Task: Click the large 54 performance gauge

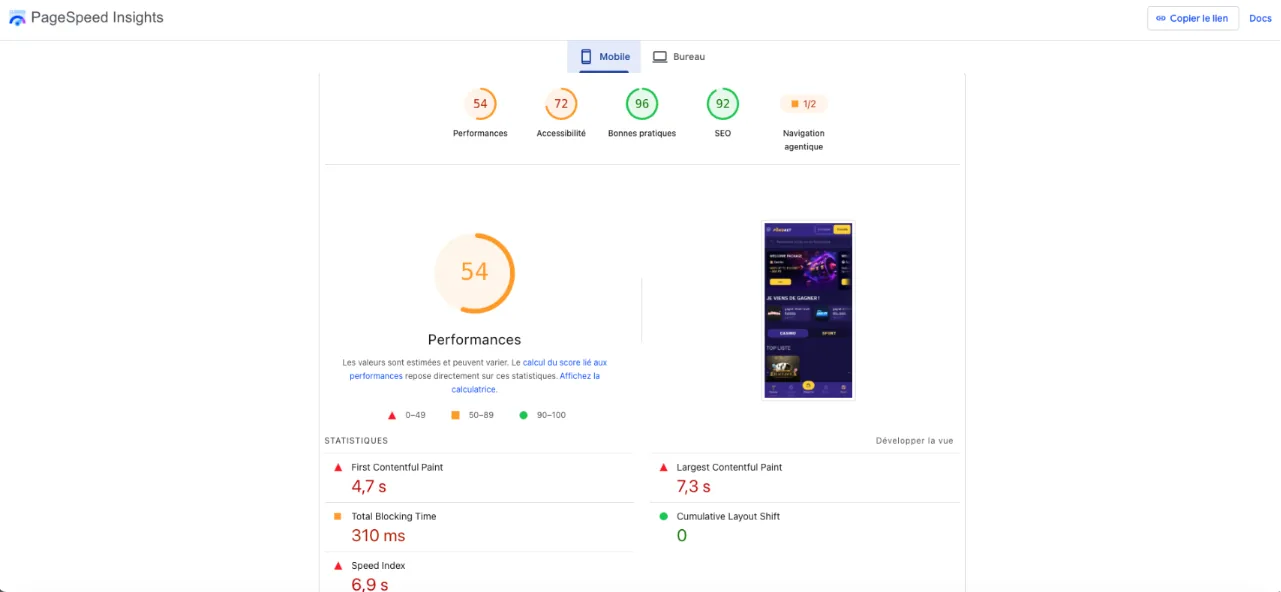Action: tap(474, 273)
